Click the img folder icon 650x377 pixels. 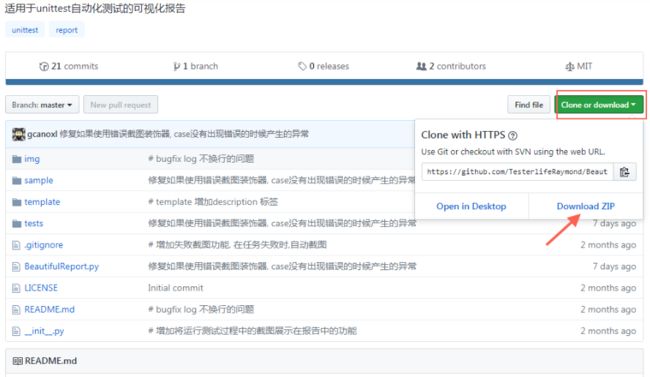[x=17, y=159]
